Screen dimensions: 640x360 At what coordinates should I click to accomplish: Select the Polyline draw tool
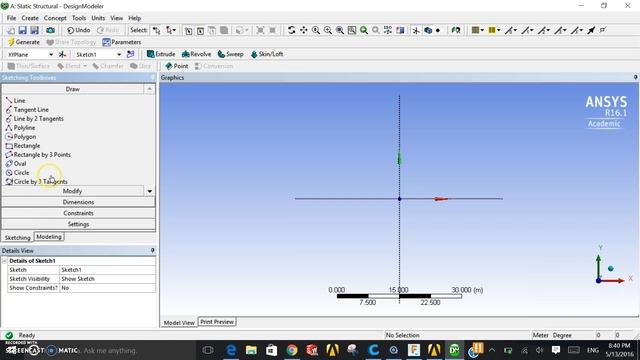20,128
